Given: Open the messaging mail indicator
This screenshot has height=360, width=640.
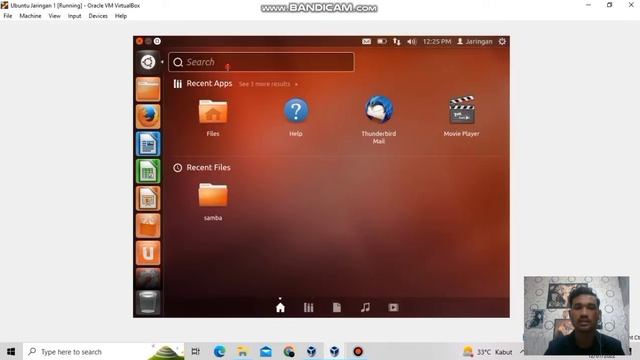Looking at the screenshot, I should [x=367, y=41].
